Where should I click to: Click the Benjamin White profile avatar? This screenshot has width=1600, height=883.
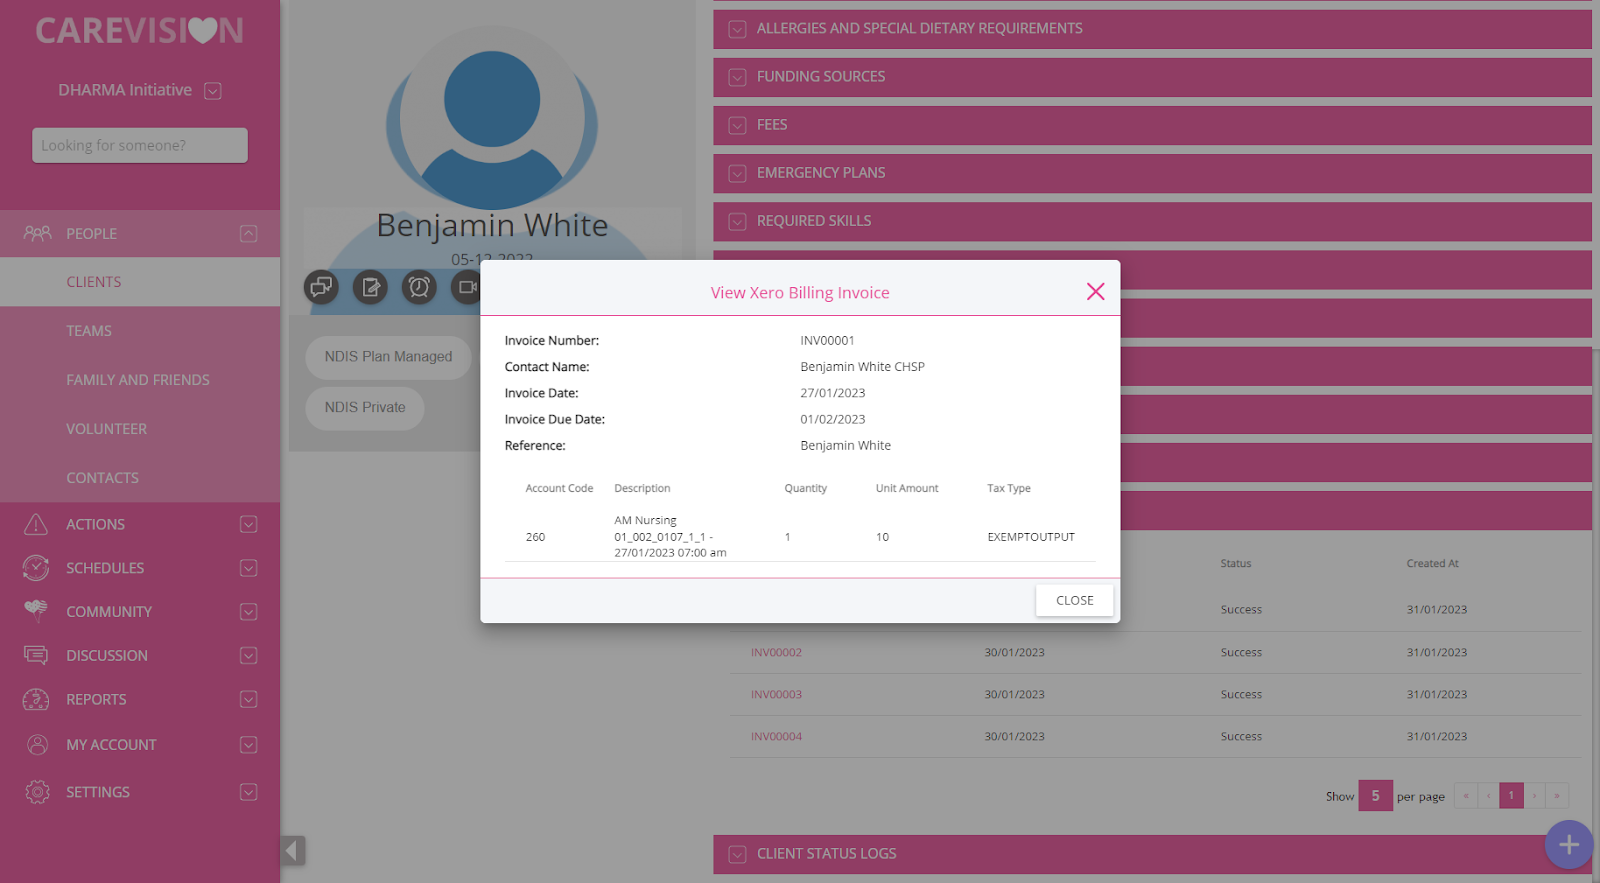coord(492,117)
